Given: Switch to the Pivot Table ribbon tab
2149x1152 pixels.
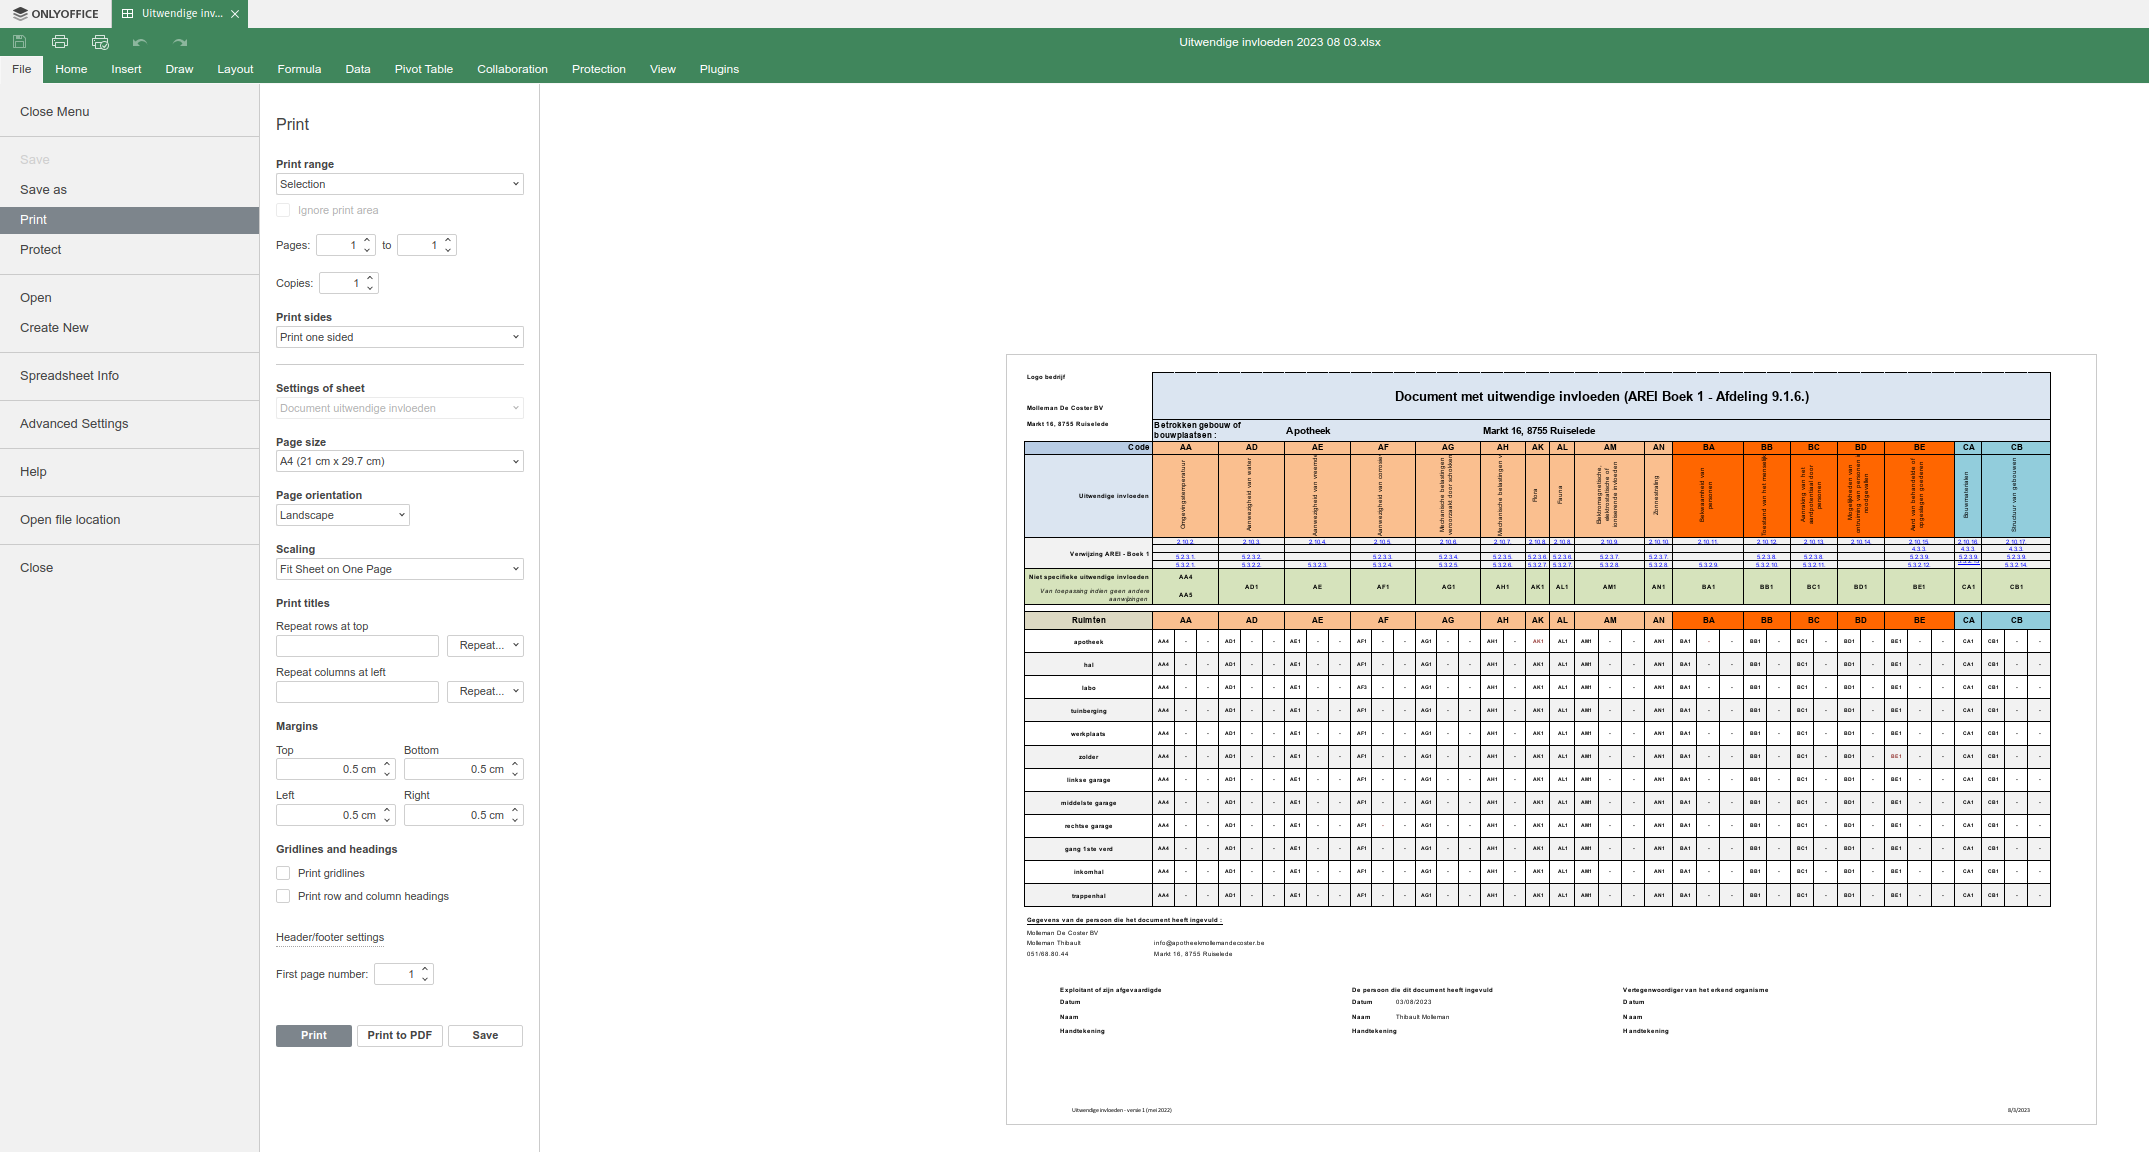Looking at the screenshot, I should click(423, 69).
